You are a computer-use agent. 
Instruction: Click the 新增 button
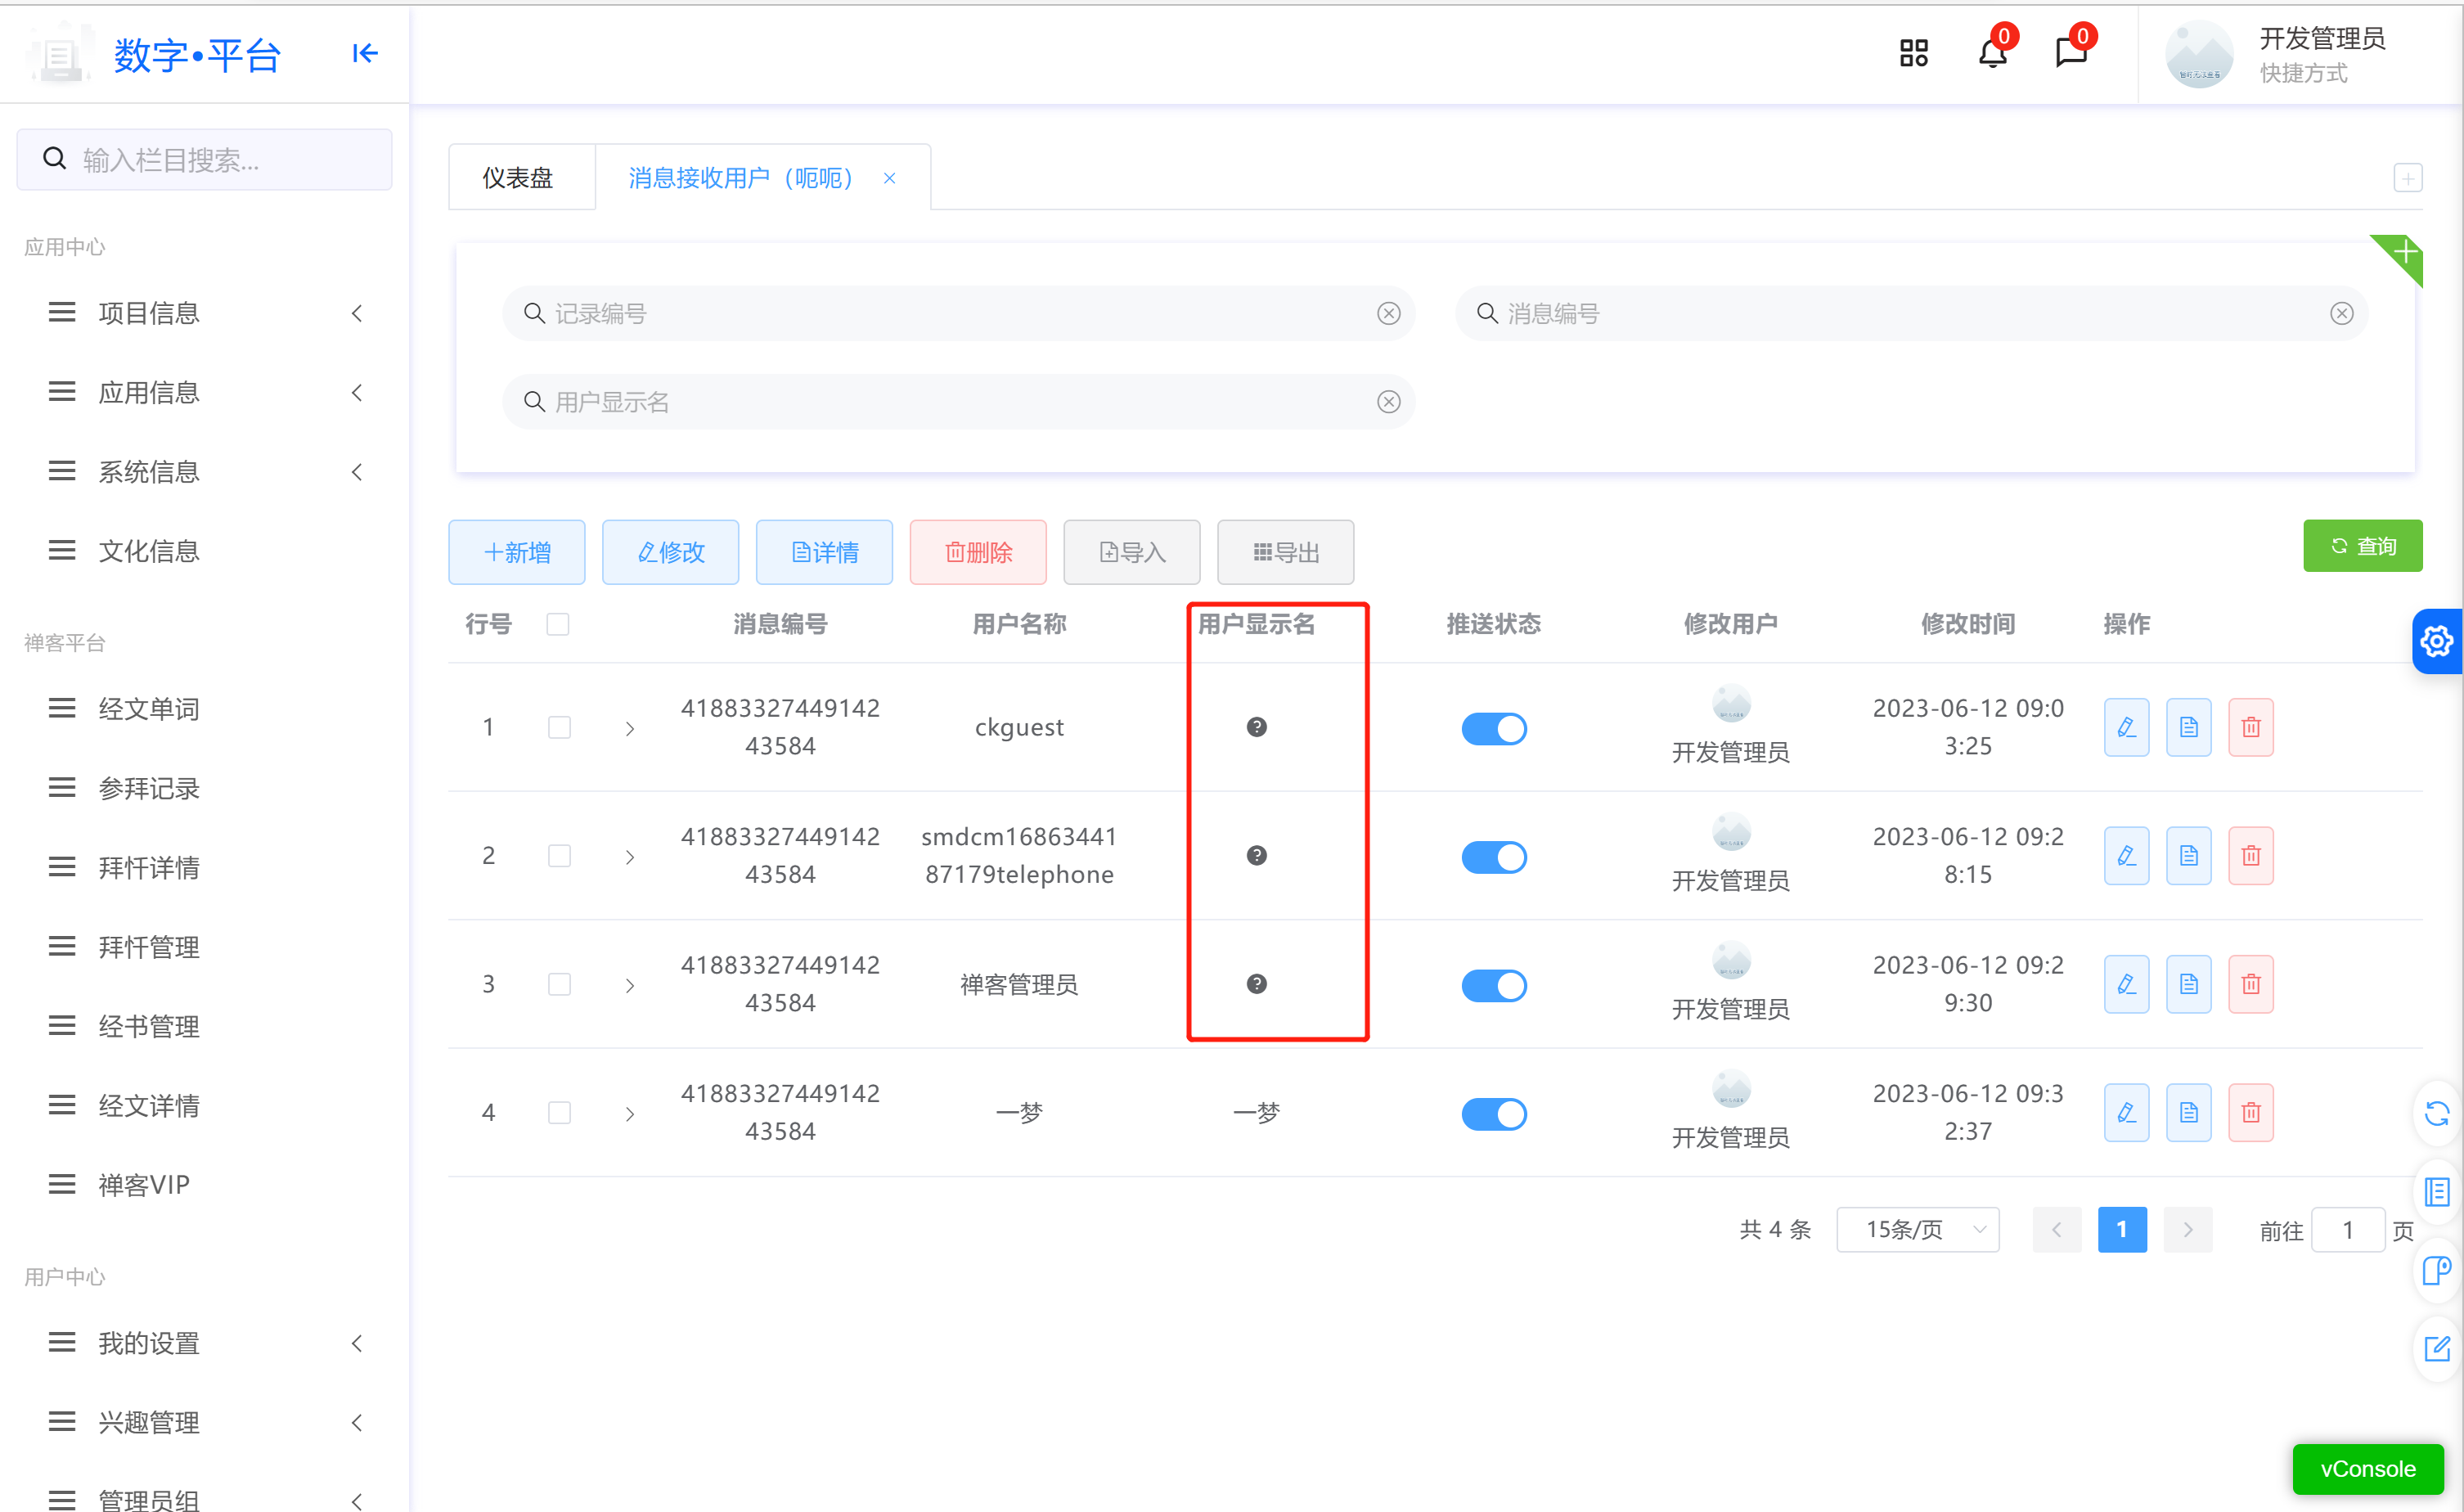click(517, 552)
